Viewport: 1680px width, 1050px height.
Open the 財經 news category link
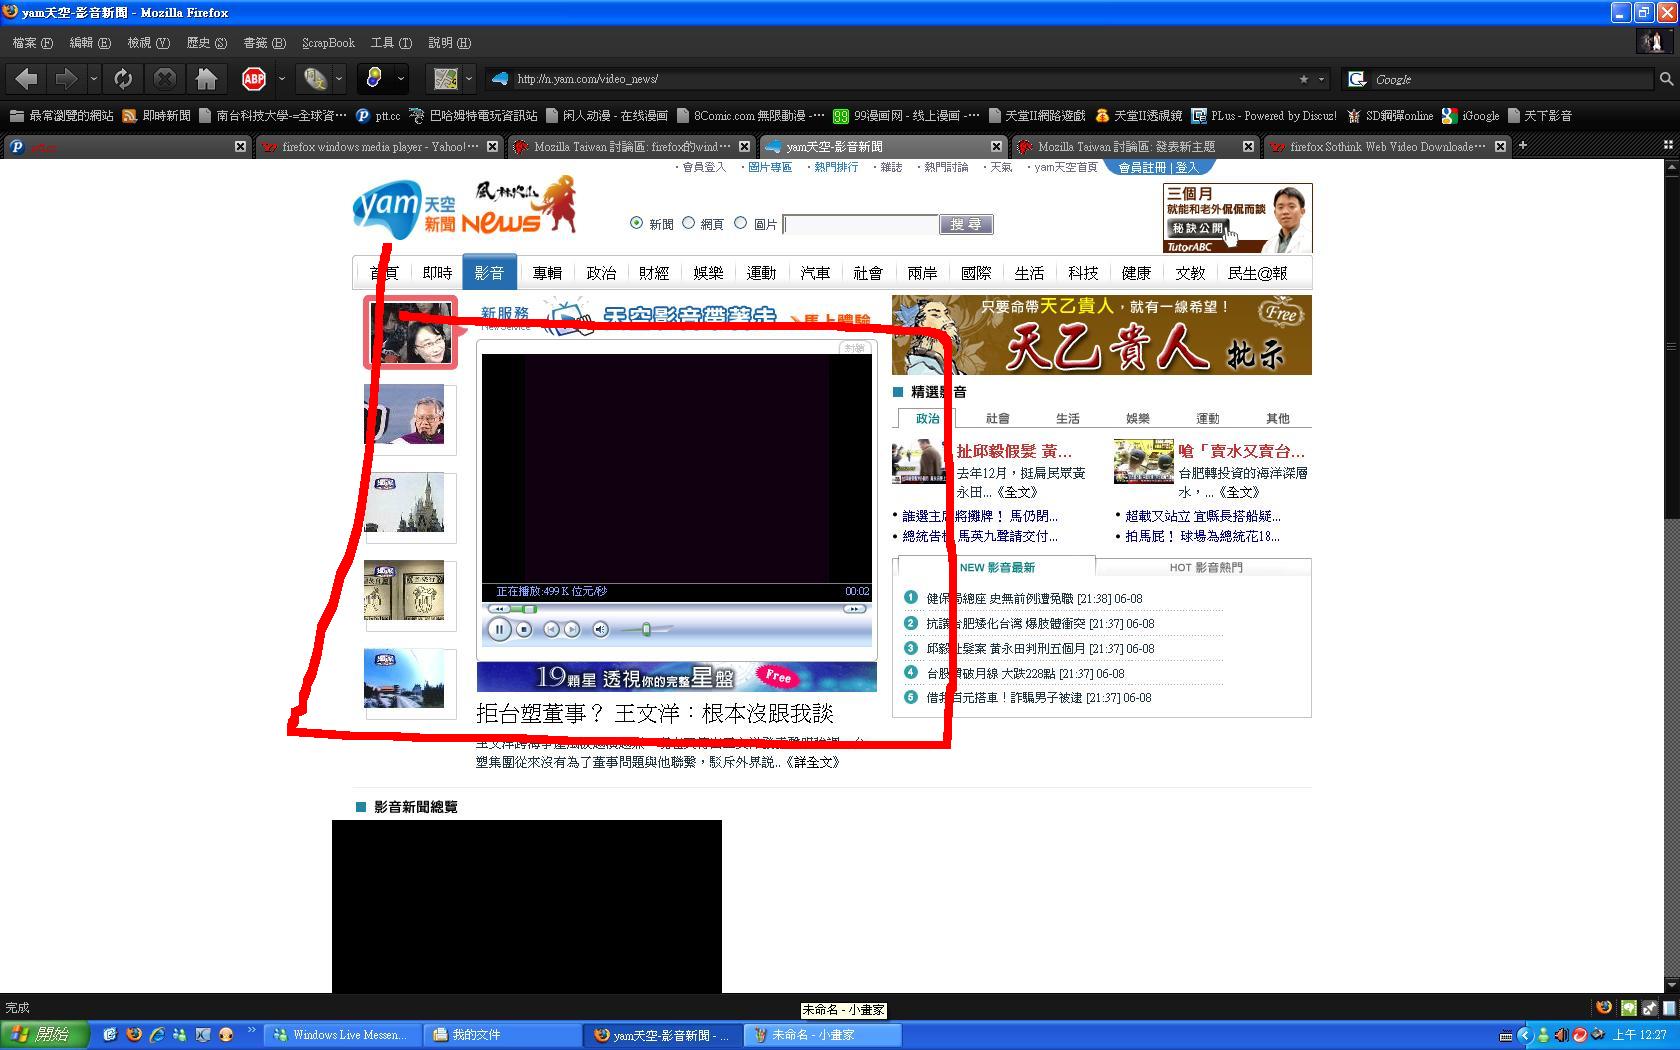(653, 273)
